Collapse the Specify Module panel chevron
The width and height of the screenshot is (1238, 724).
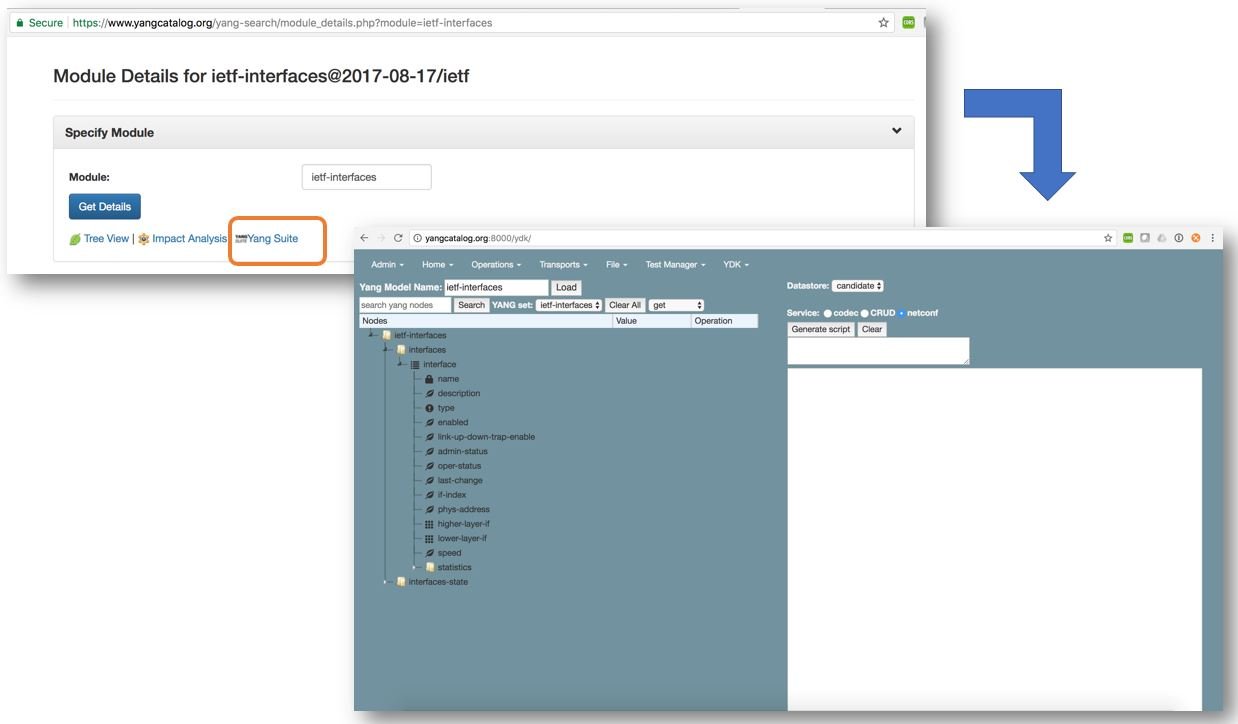click(896, 131)
